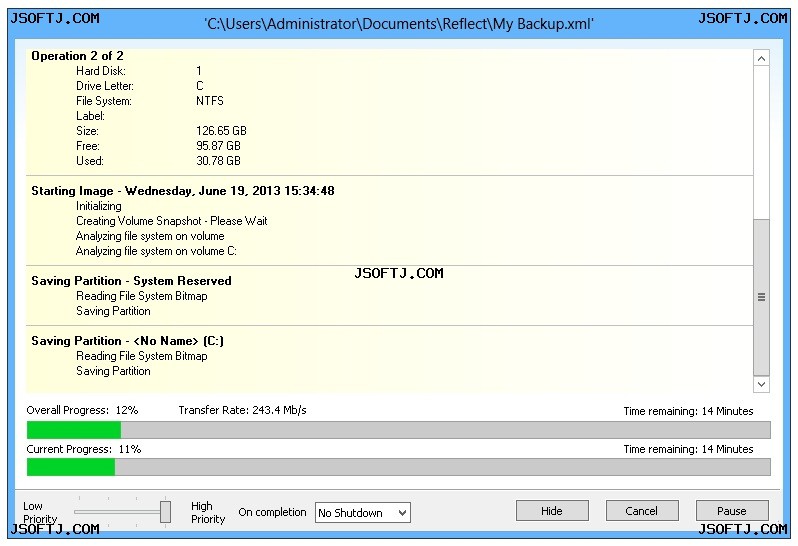Click the 'High Priority' label

click(208, 512)
